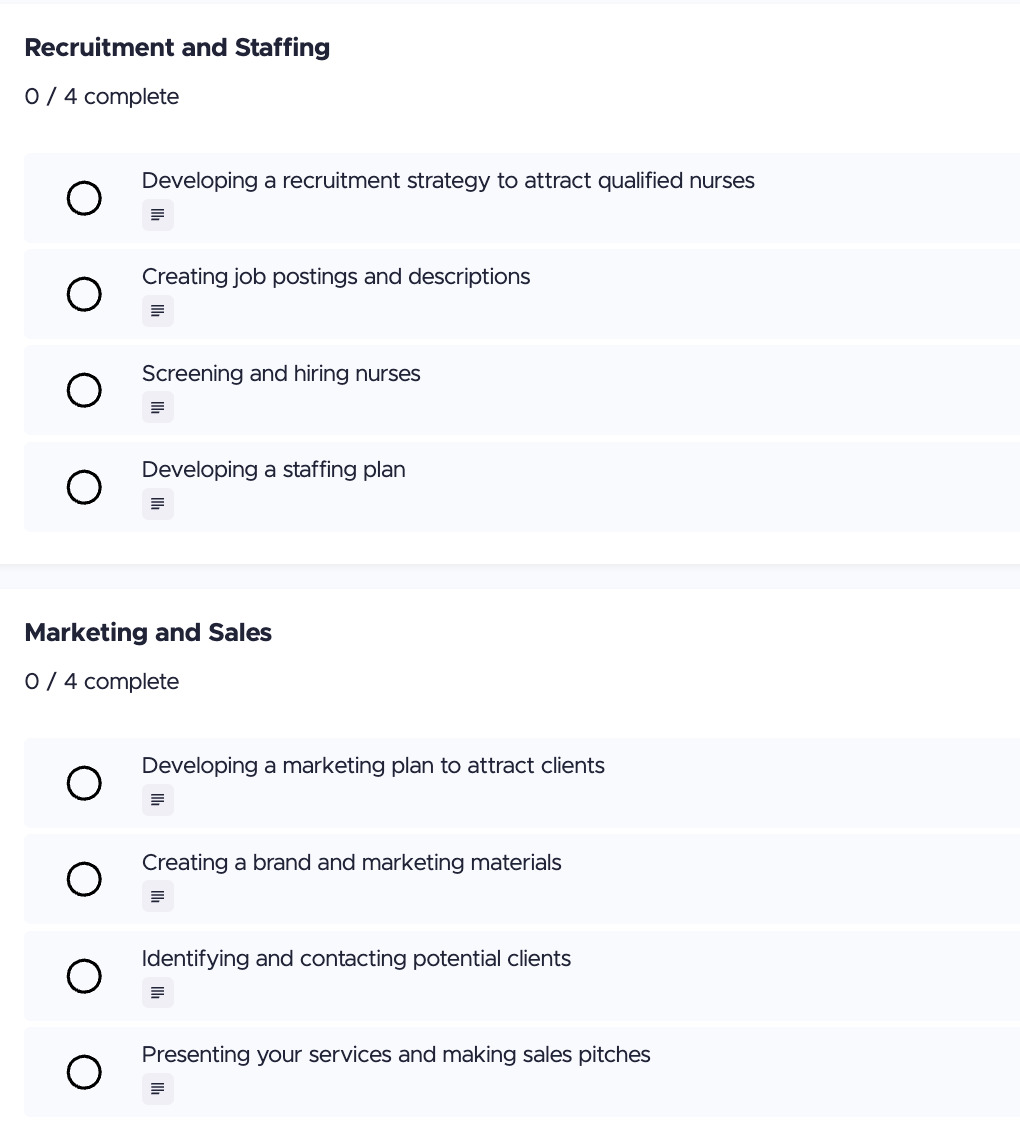Mark recruitment strategy task as complete
Image resolution: width=1020 pixels, height=1138 pixels.
(x=84, y=198)
